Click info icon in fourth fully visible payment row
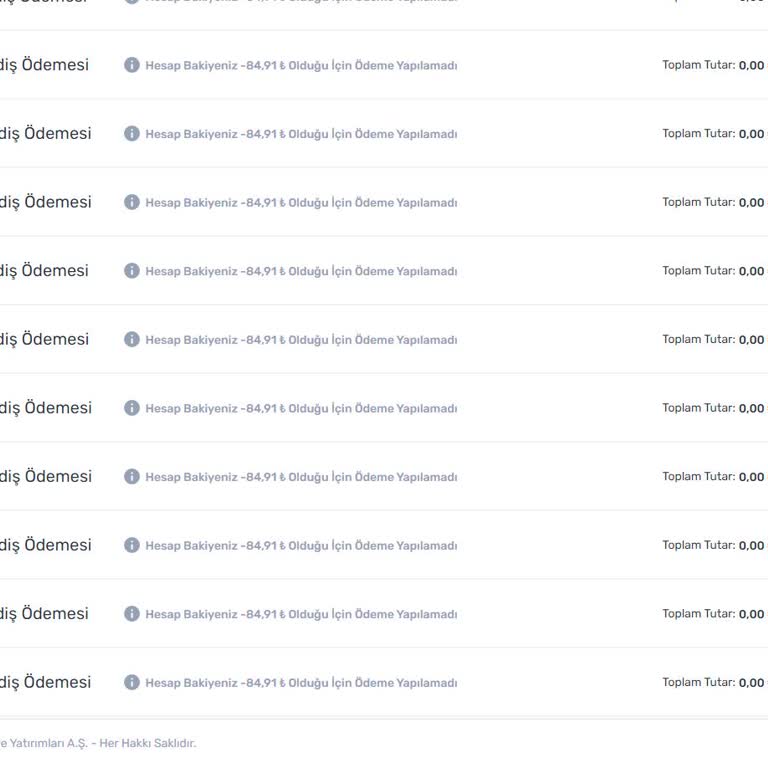 pos(132,271)
